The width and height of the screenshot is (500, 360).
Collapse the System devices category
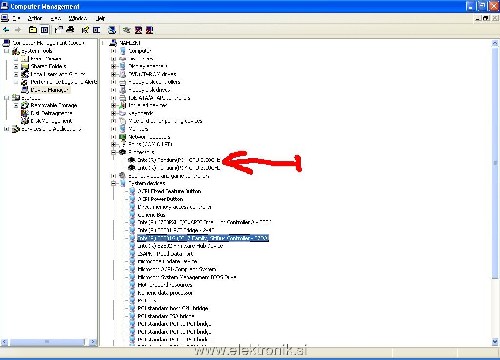pos(114,183)
